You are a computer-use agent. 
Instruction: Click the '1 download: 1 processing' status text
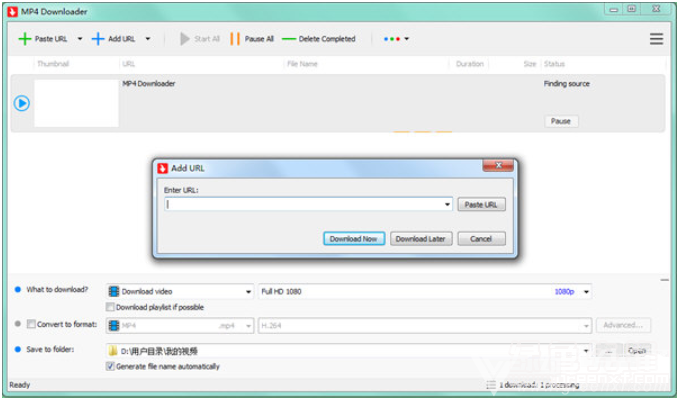tap(539, 384)
